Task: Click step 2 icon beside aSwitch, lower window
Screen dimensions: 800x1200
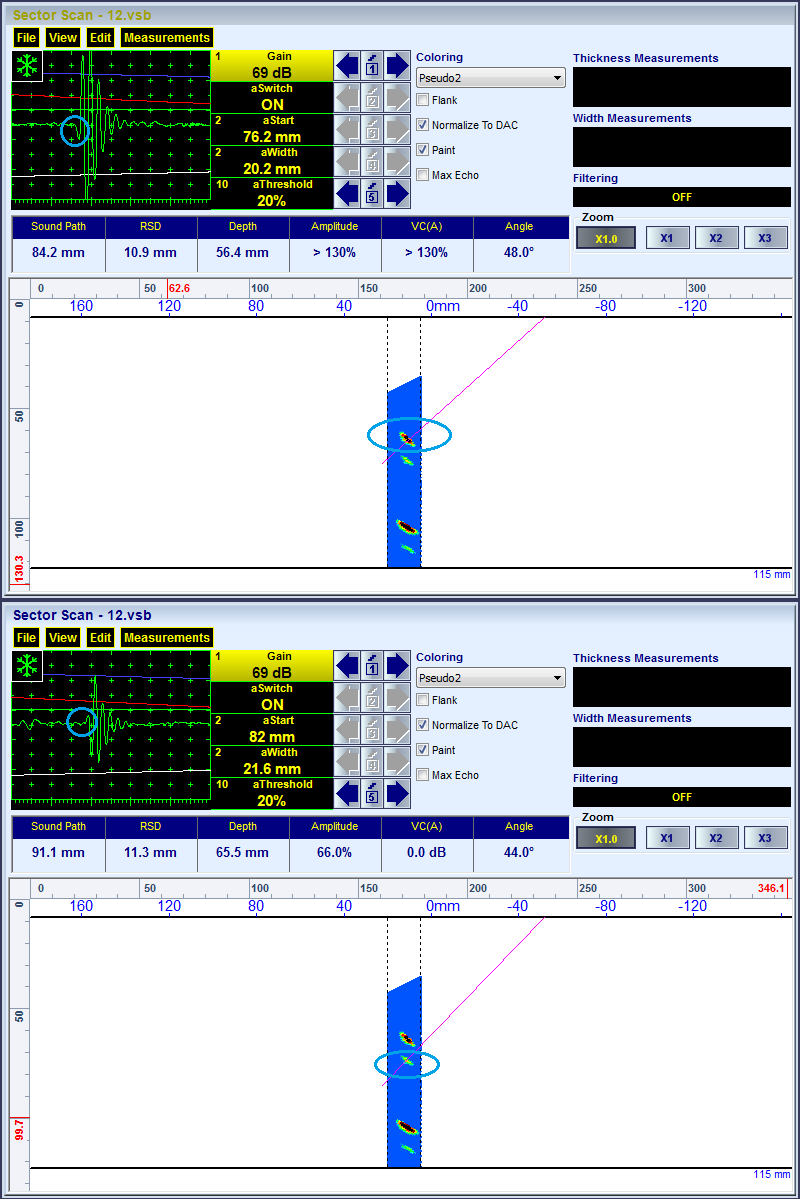Action: click(372, 698)
